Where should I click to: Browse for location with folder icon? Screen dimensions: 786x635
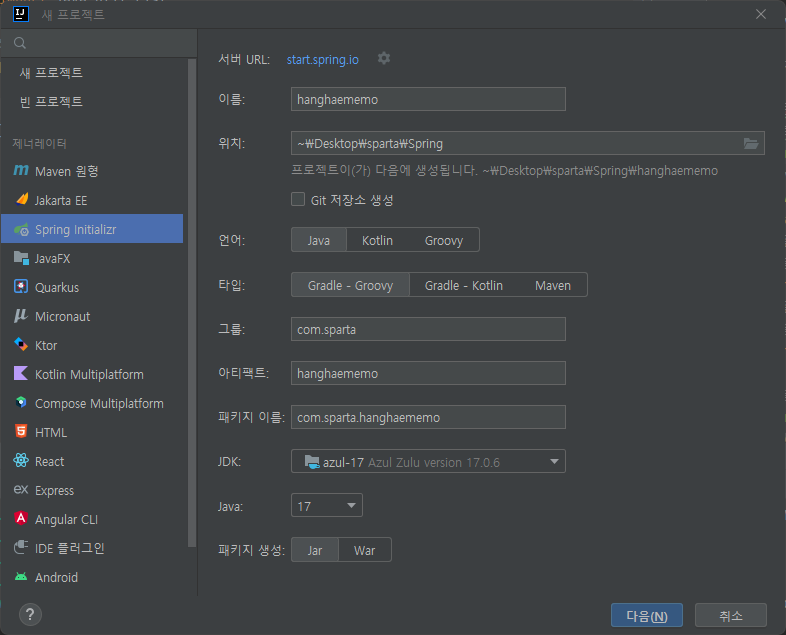[x=750, y=144]
